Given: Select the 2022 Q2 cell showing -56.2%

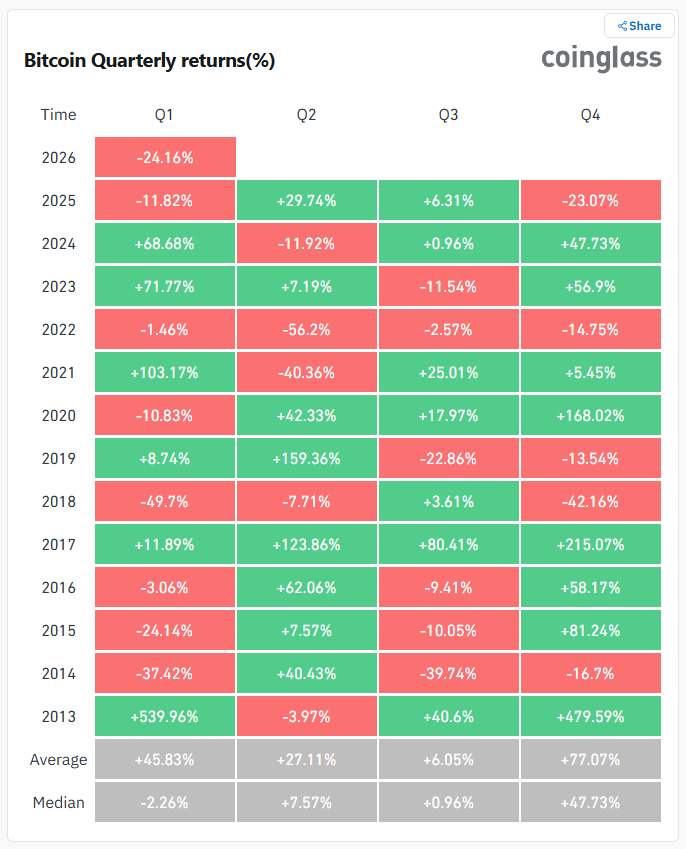Looking at the screenshot, I should (x=307, y=330).
